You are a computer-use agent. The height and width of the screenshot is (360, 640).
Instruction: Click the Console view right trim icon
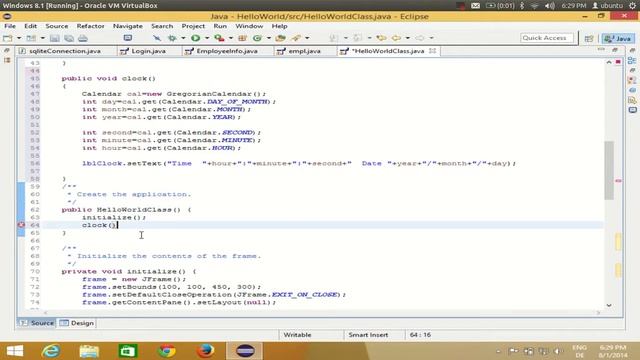633,110
